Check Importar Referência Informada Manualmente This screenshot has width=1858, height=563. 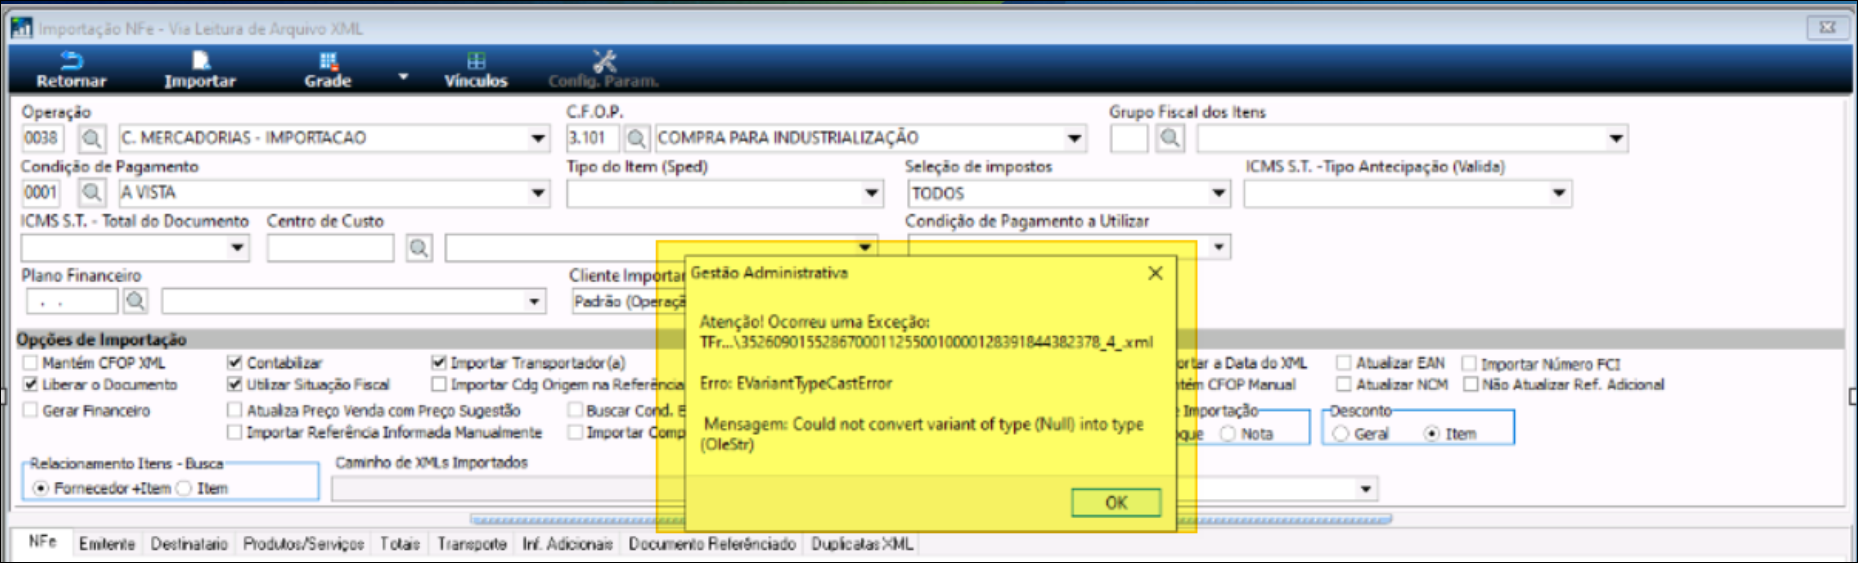pos(234,432)
